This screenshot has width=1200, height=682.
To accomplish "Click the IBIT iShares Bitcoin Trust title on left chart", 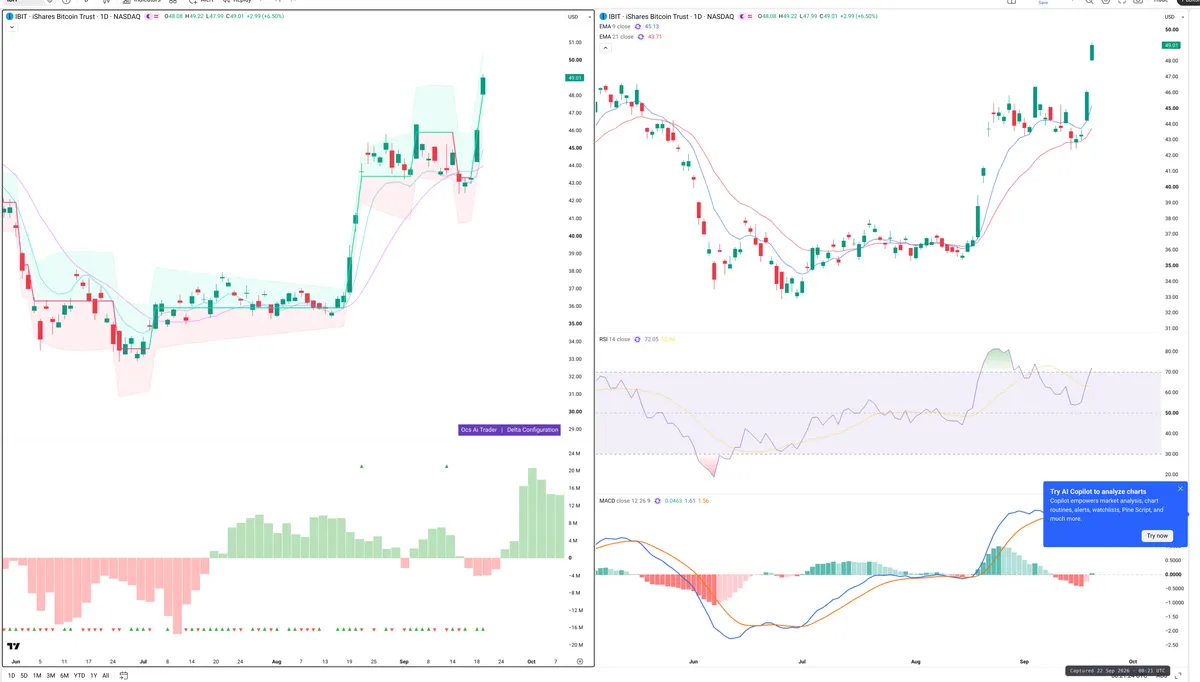I will pos(78,16).
